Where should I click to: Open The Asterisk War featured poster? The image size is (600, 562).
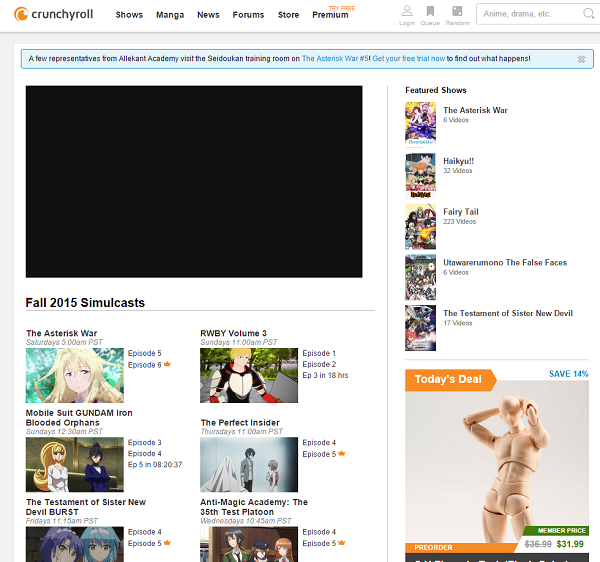(420, 123)
